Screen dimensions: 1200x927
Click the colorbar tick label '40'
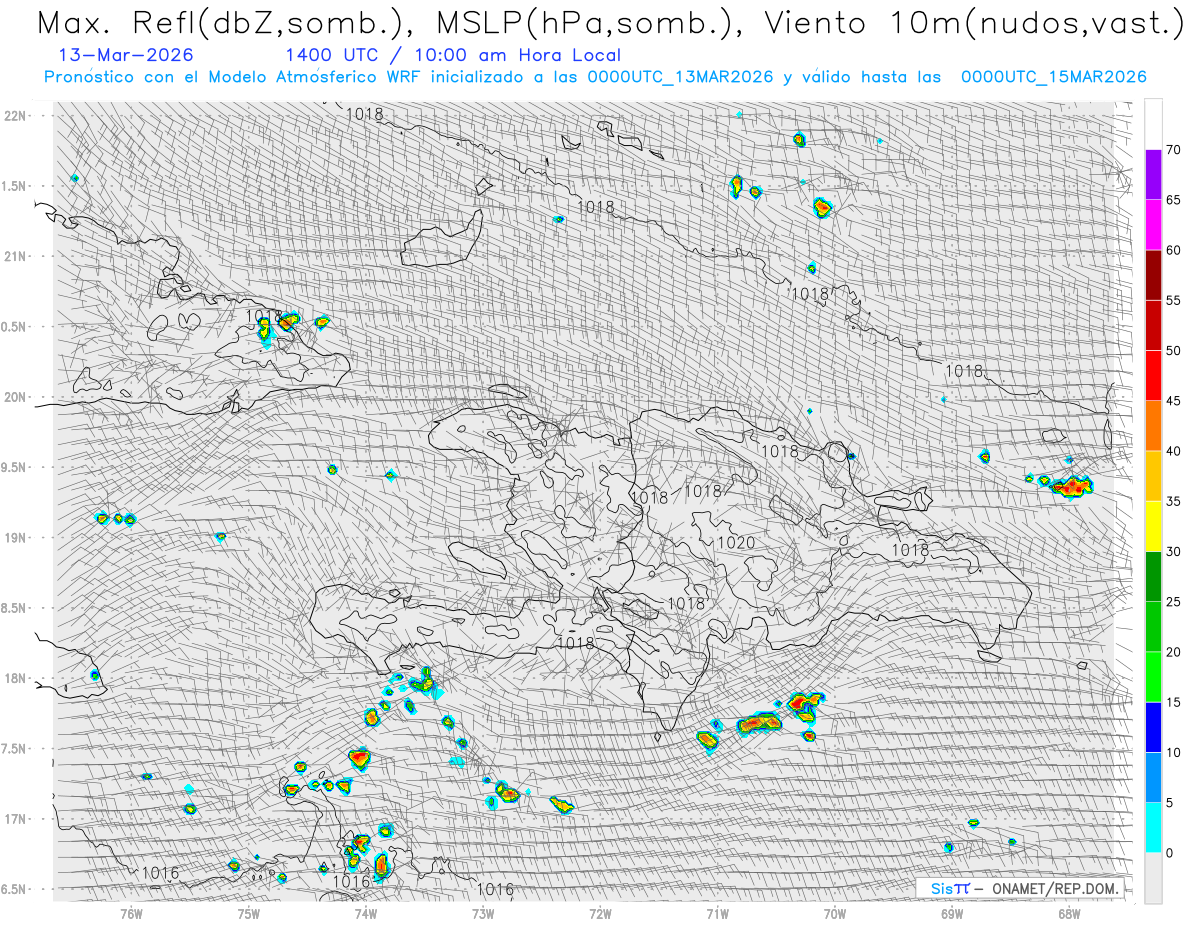(x=1174, y=451)
